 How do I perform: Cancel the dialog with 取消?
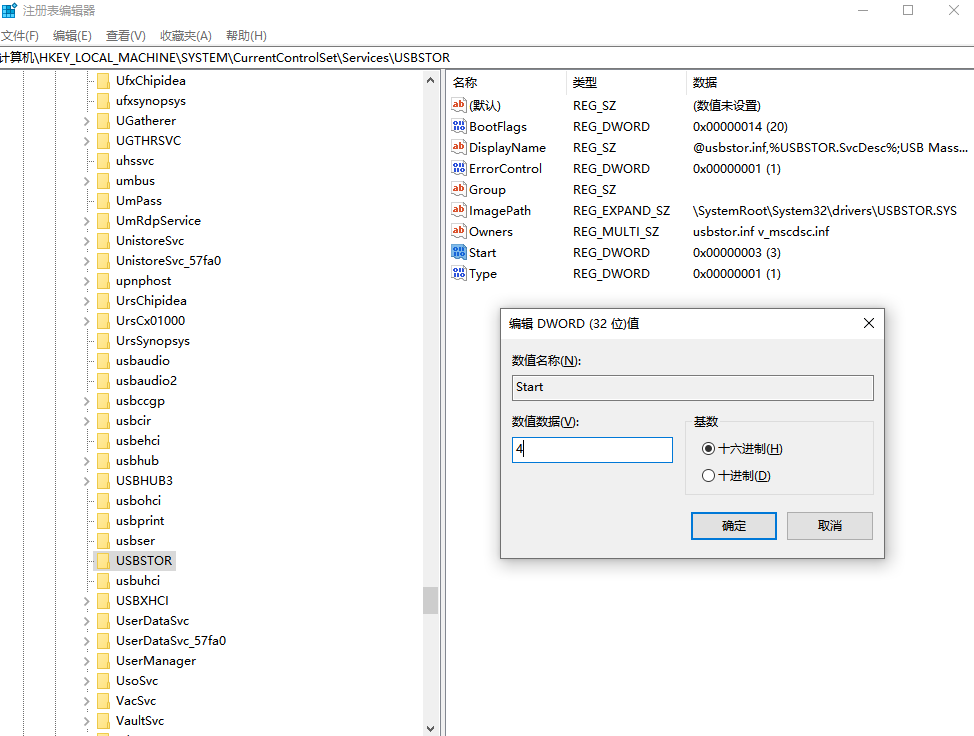830,525
